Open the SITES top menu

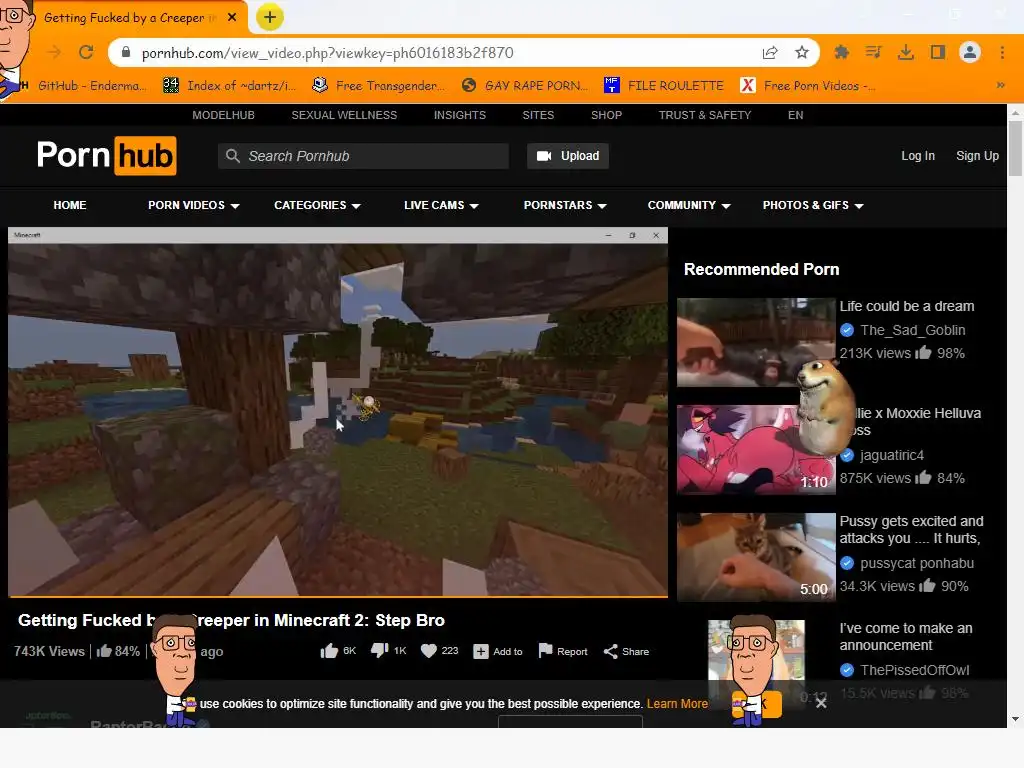(x=538, y=115)
